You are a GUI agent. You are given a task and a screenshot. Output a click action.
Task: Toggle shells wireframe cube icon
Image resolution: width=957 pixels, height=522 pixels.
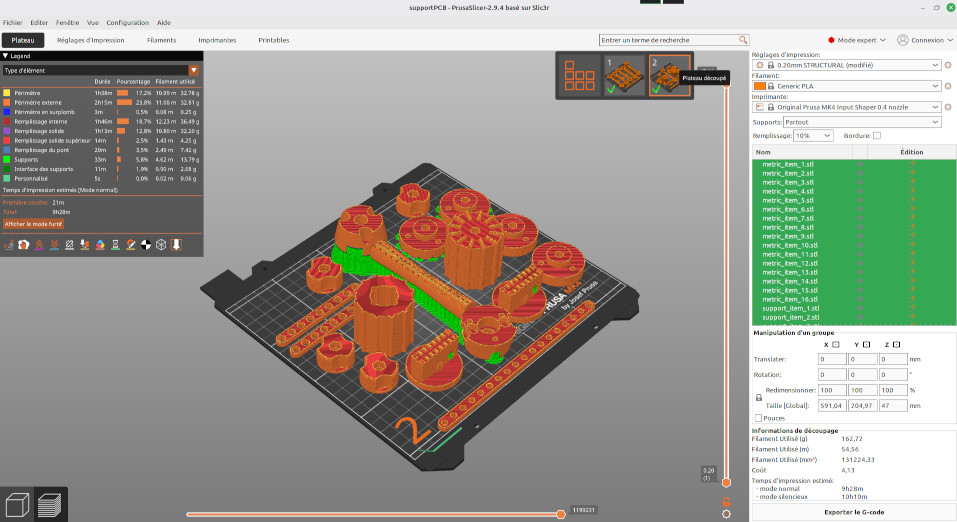tap(161, 245)
